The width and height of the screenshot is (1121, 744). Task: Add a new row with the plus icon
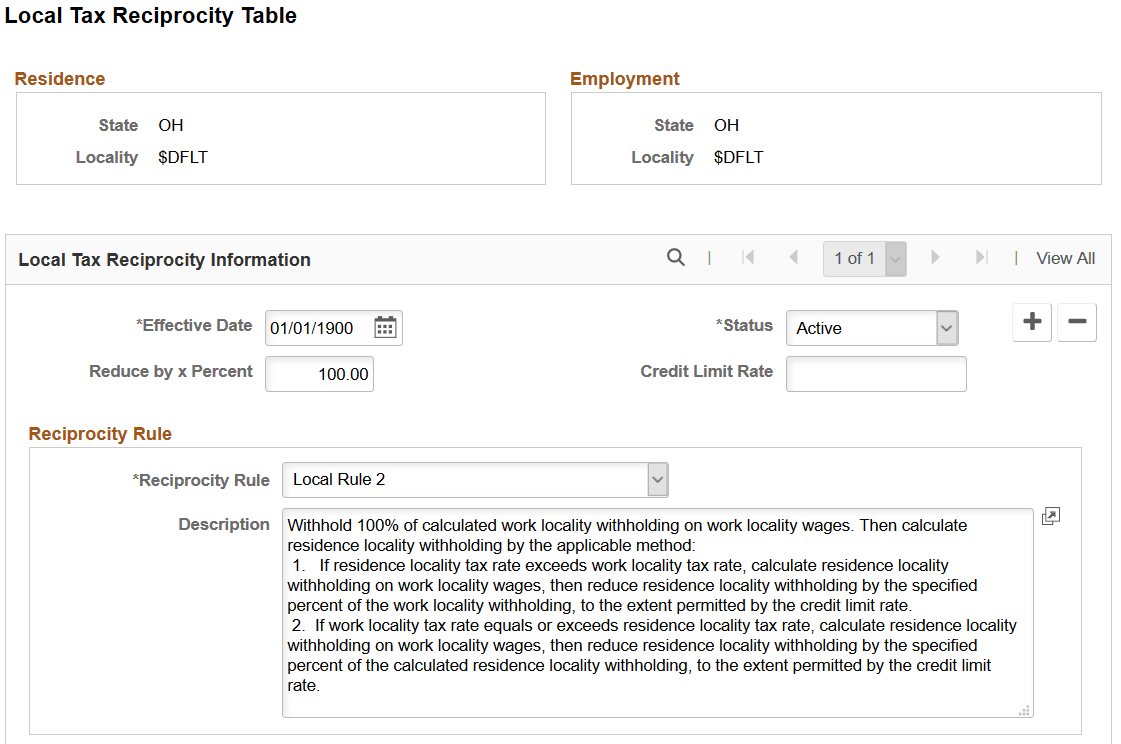tap(1031, 322)
